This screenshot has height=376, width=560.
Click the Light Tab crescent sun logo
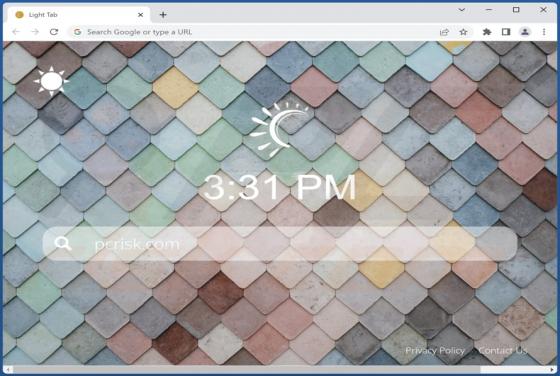pyautogui.click(x=280, y=129)
